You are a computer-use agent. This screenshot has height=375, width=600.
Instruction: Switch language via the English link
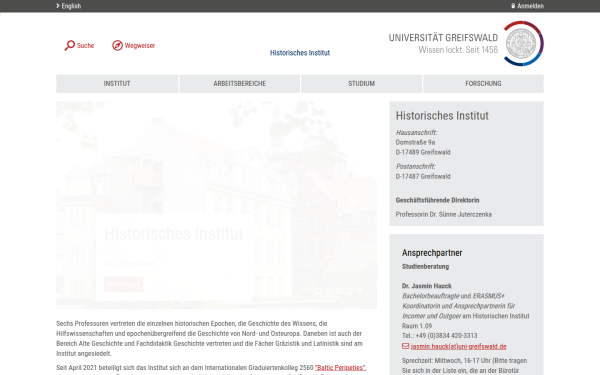pyautogui.click(x=71, y=6)
